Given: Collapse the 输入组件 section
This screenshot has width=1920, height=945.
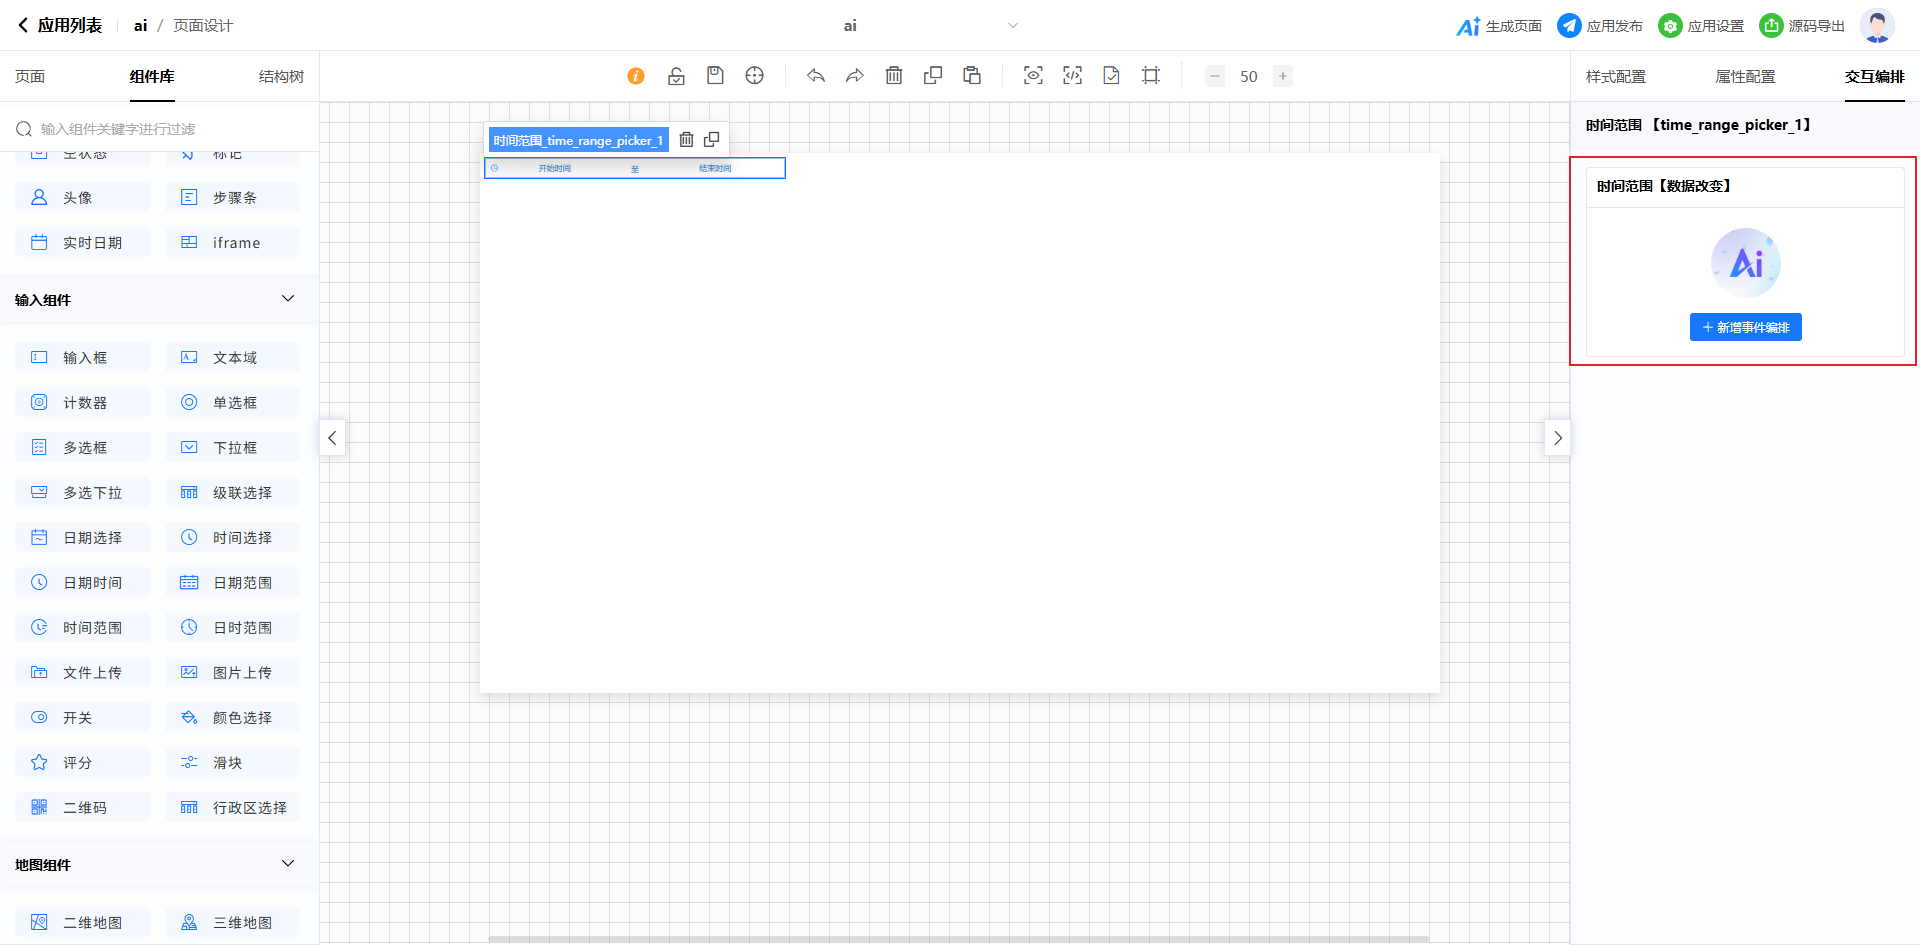Looking at the screenshot, I should (x=288, y=299).
